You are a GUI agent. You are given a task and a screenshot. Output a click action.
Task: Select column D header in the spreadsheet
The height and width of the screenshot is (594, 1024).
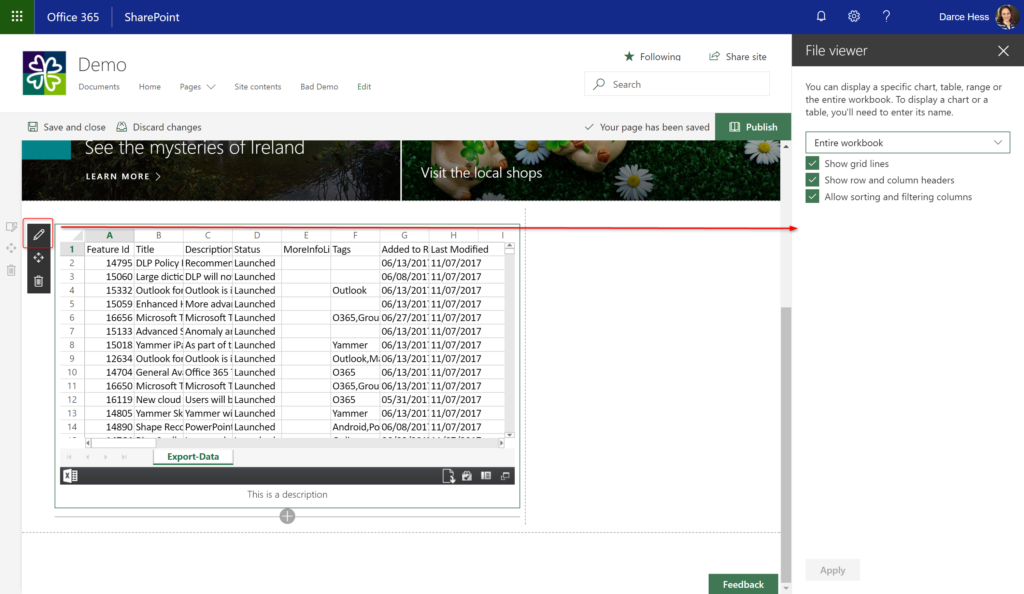pos(257,235)
